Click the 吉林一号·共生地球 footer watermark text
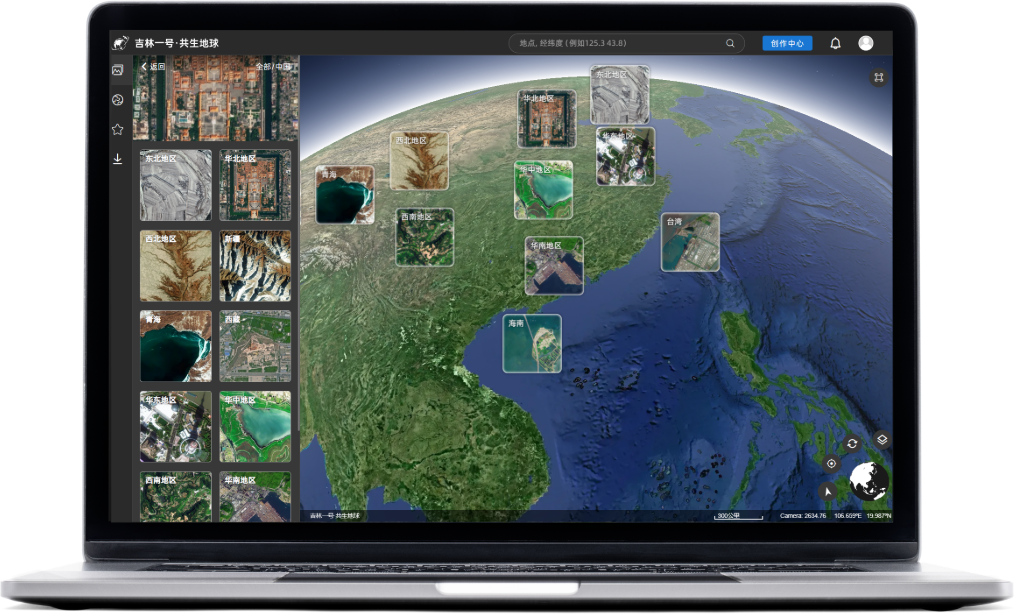Viewport: 1014px width, 614px height. tap(334, 516)
